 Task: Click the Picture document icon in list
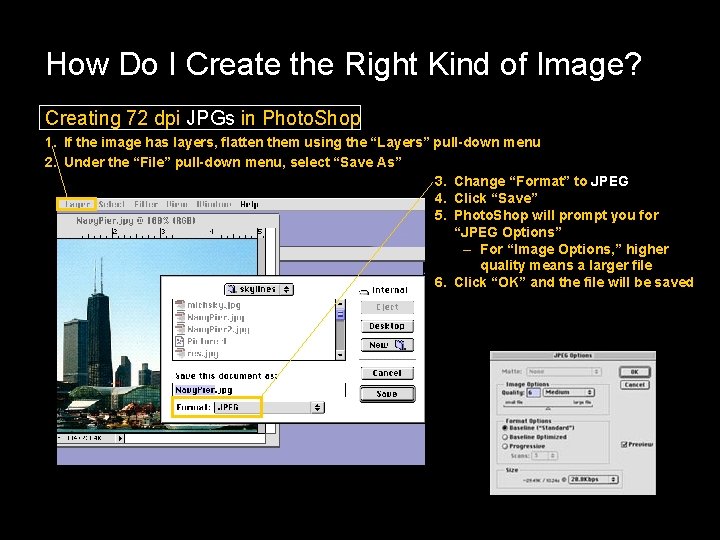pos(180,341)
